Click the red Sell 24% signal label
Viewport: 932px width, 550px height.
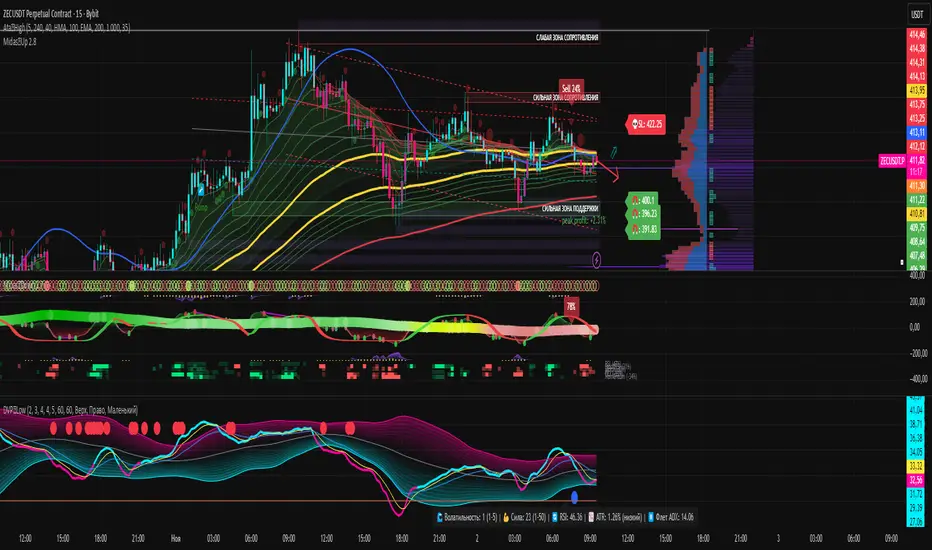(x=571, y=88)
